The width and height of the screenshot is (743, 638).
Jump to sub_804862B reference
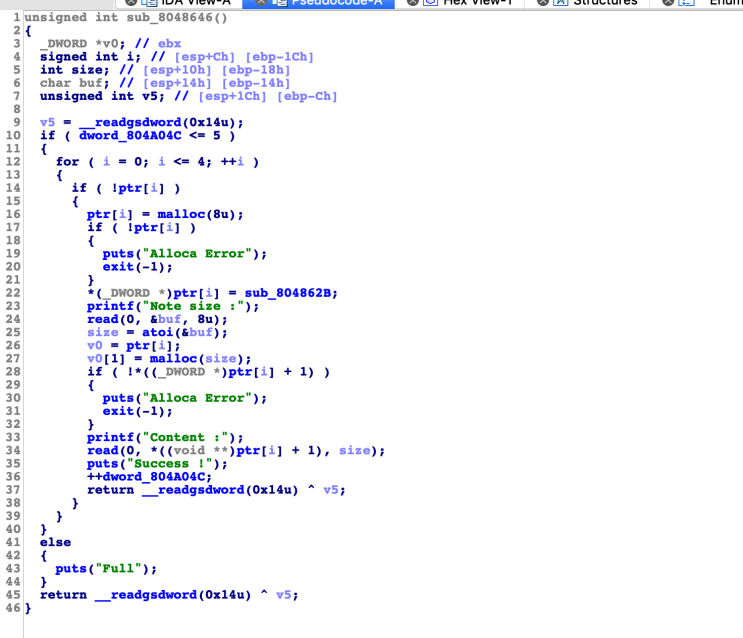pos(287,293)
